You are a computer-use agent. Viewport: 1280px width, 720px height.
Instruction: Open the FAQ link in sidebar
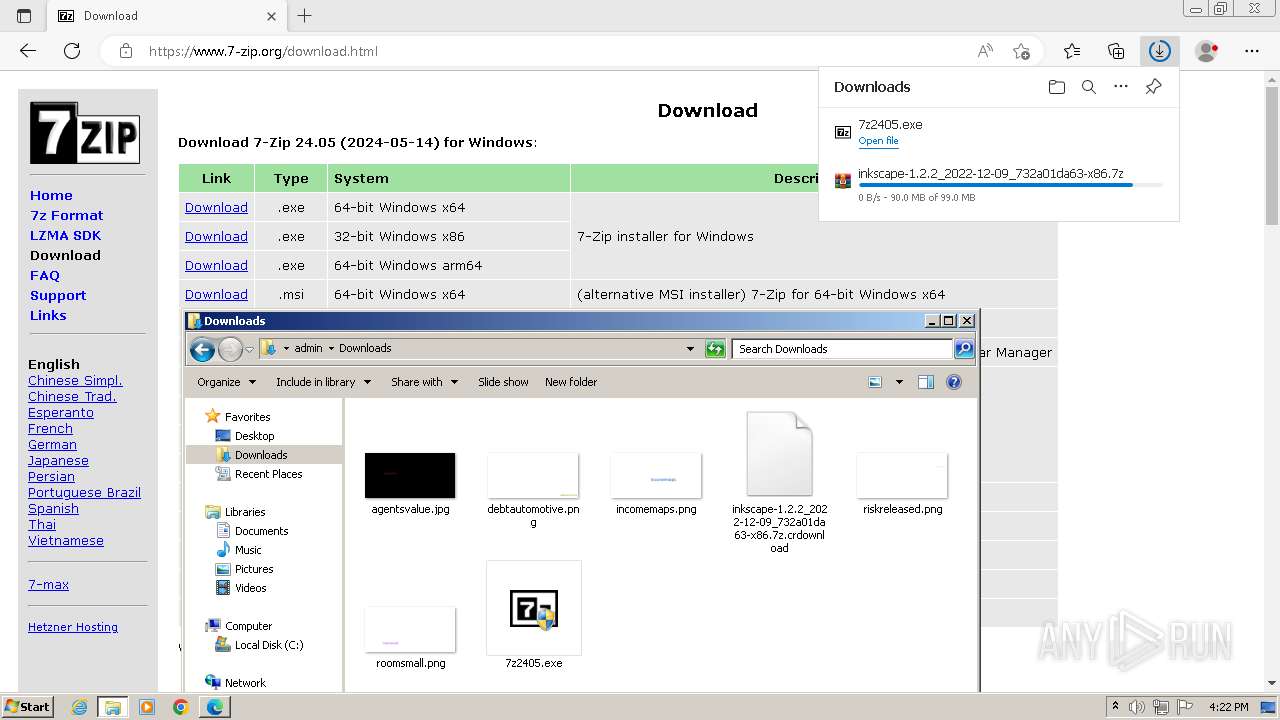(x=45, y=275)
